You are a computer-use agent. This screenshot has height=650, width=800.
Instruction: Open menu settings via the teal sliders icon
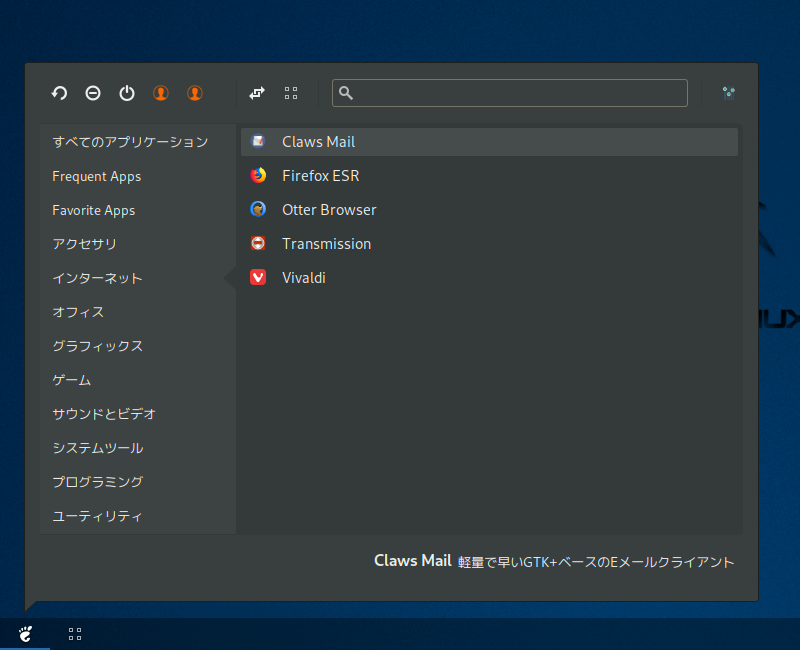[x=729, y=93]
